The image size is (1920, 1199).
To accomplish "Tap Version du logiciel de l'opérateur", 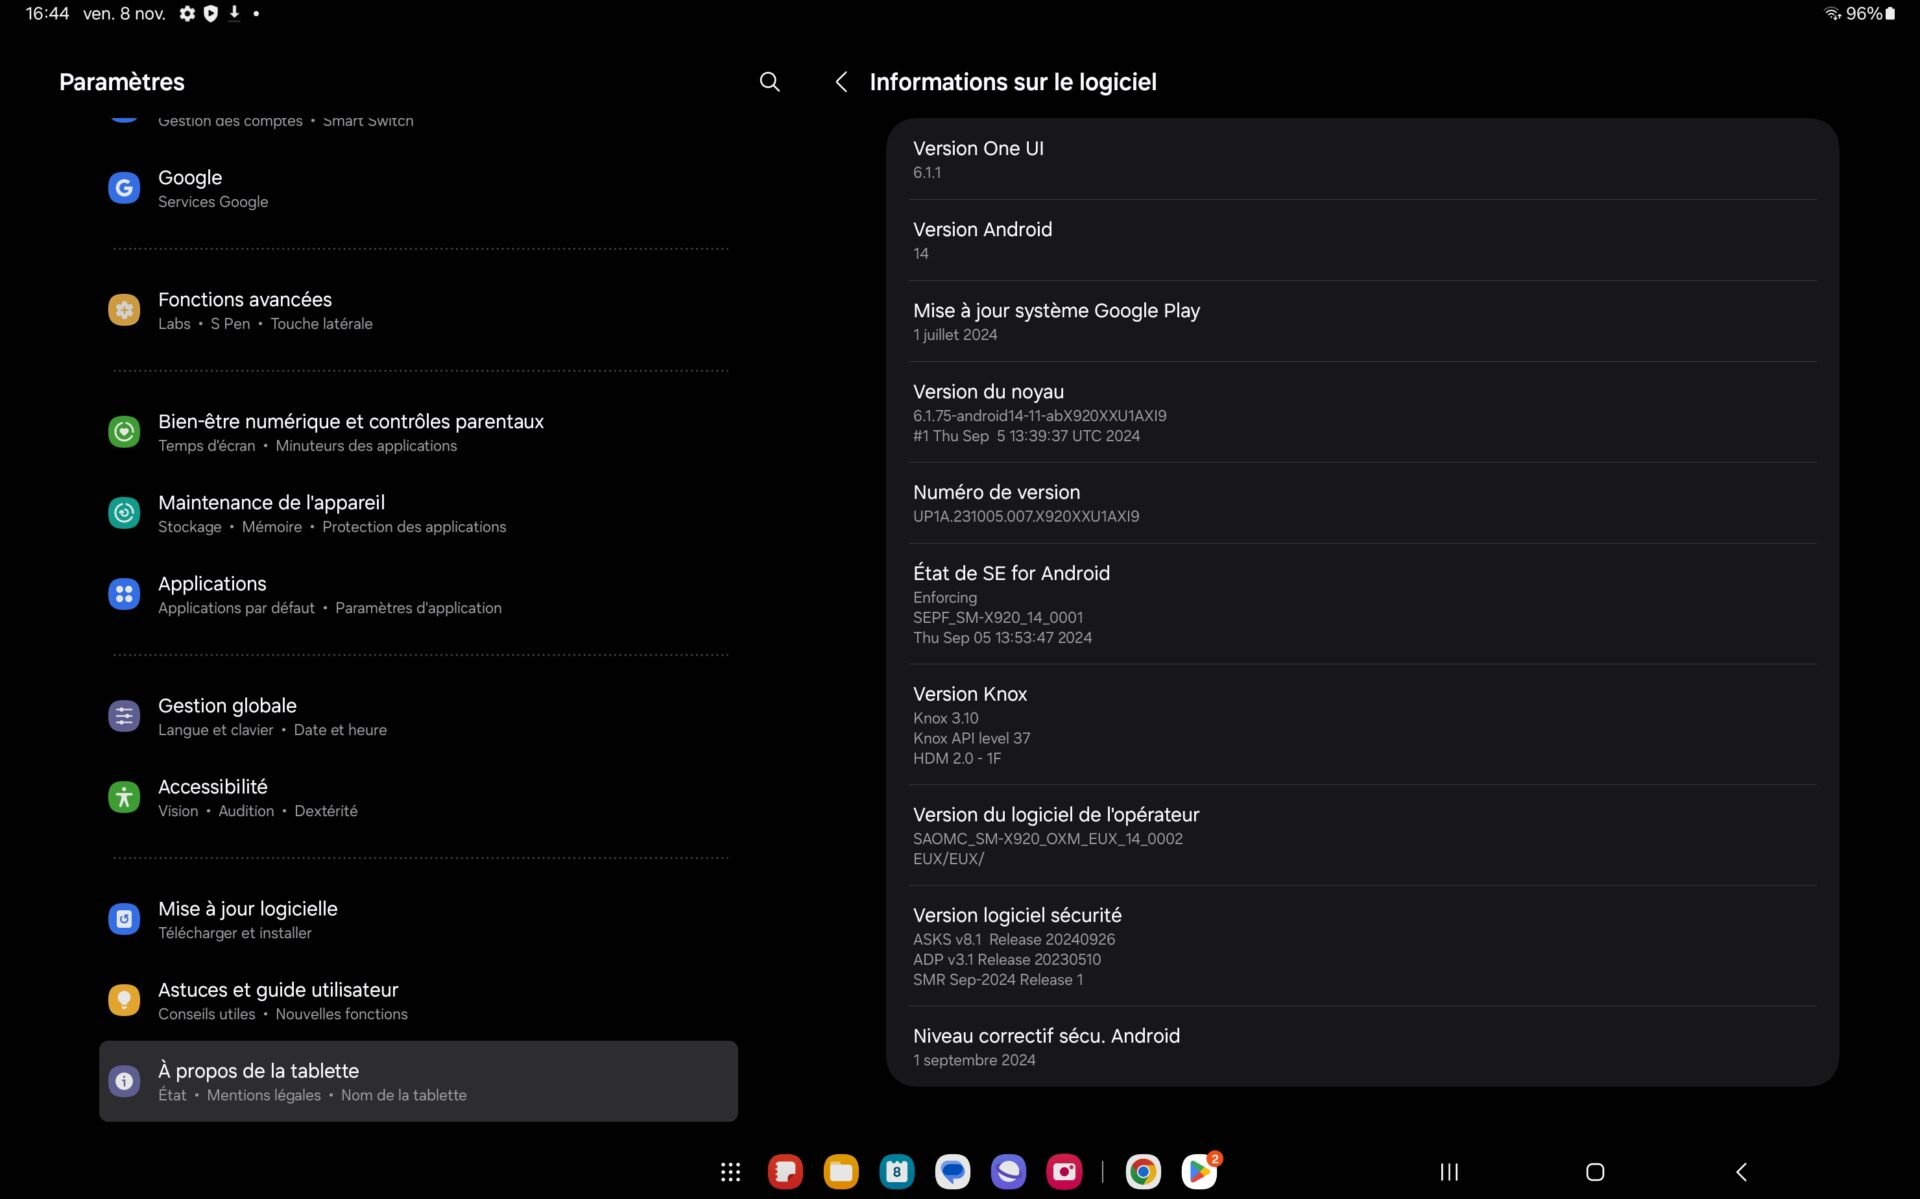I will pos(1362,835).
